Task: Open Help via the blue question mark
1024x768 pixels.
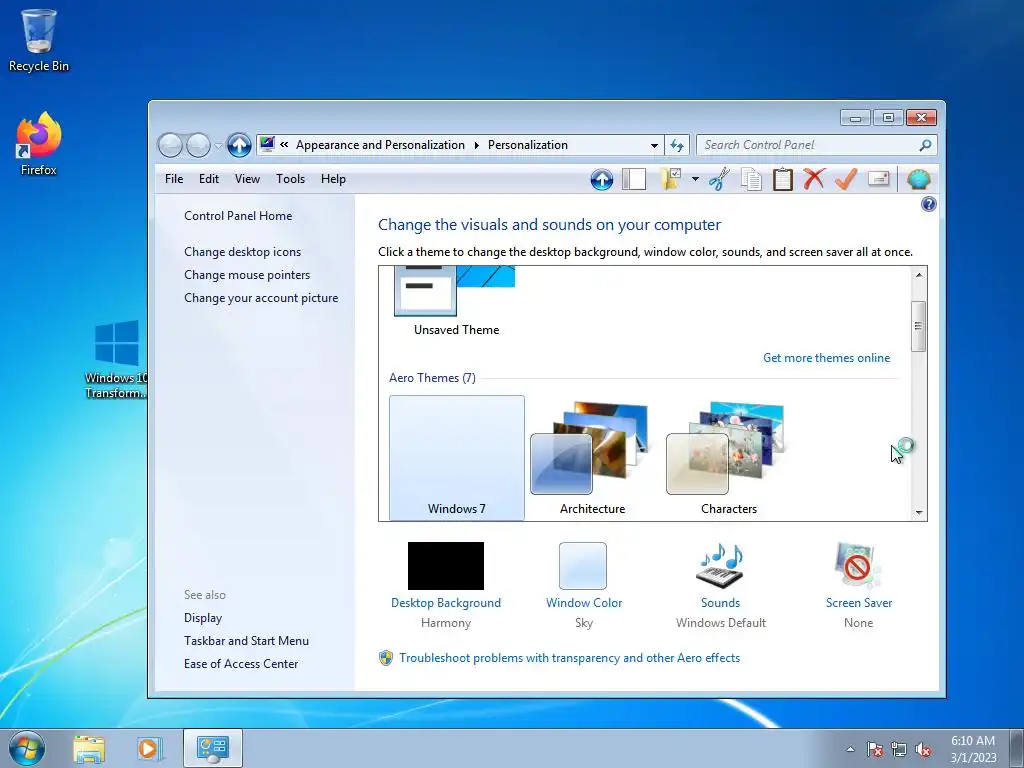Action: [928, 204]
